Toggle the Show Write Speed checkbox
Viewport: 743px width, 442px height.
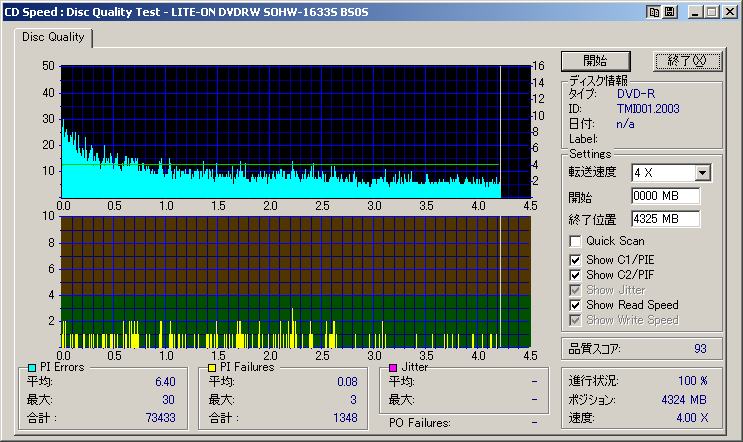[575, 320]
